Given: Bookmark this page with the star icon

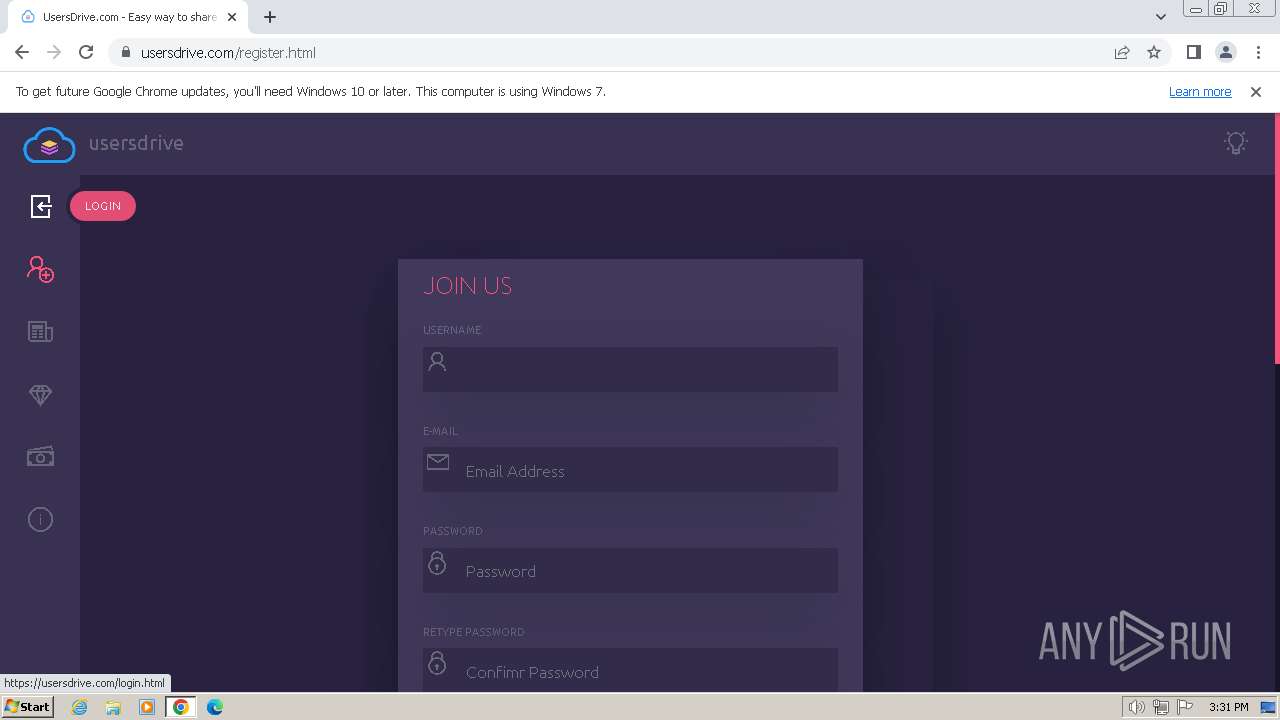Looking at the screenshot, I should pyautogui.click(x=1154, y=52).
